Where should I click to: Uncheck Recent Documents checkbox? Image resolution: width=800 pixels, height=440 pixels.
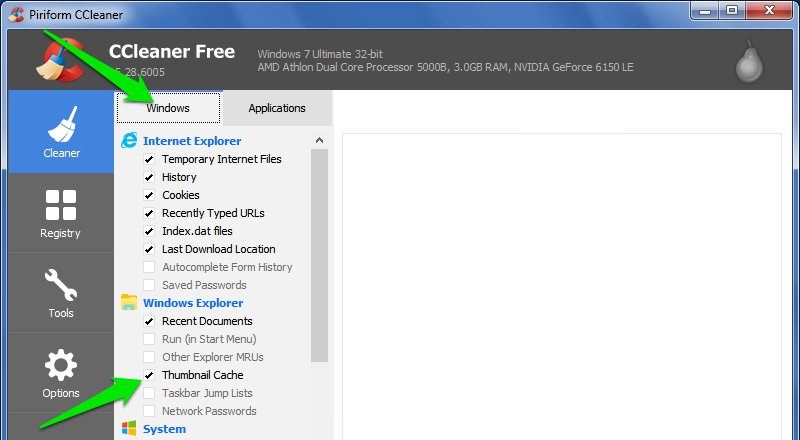(x=149, y=321)
